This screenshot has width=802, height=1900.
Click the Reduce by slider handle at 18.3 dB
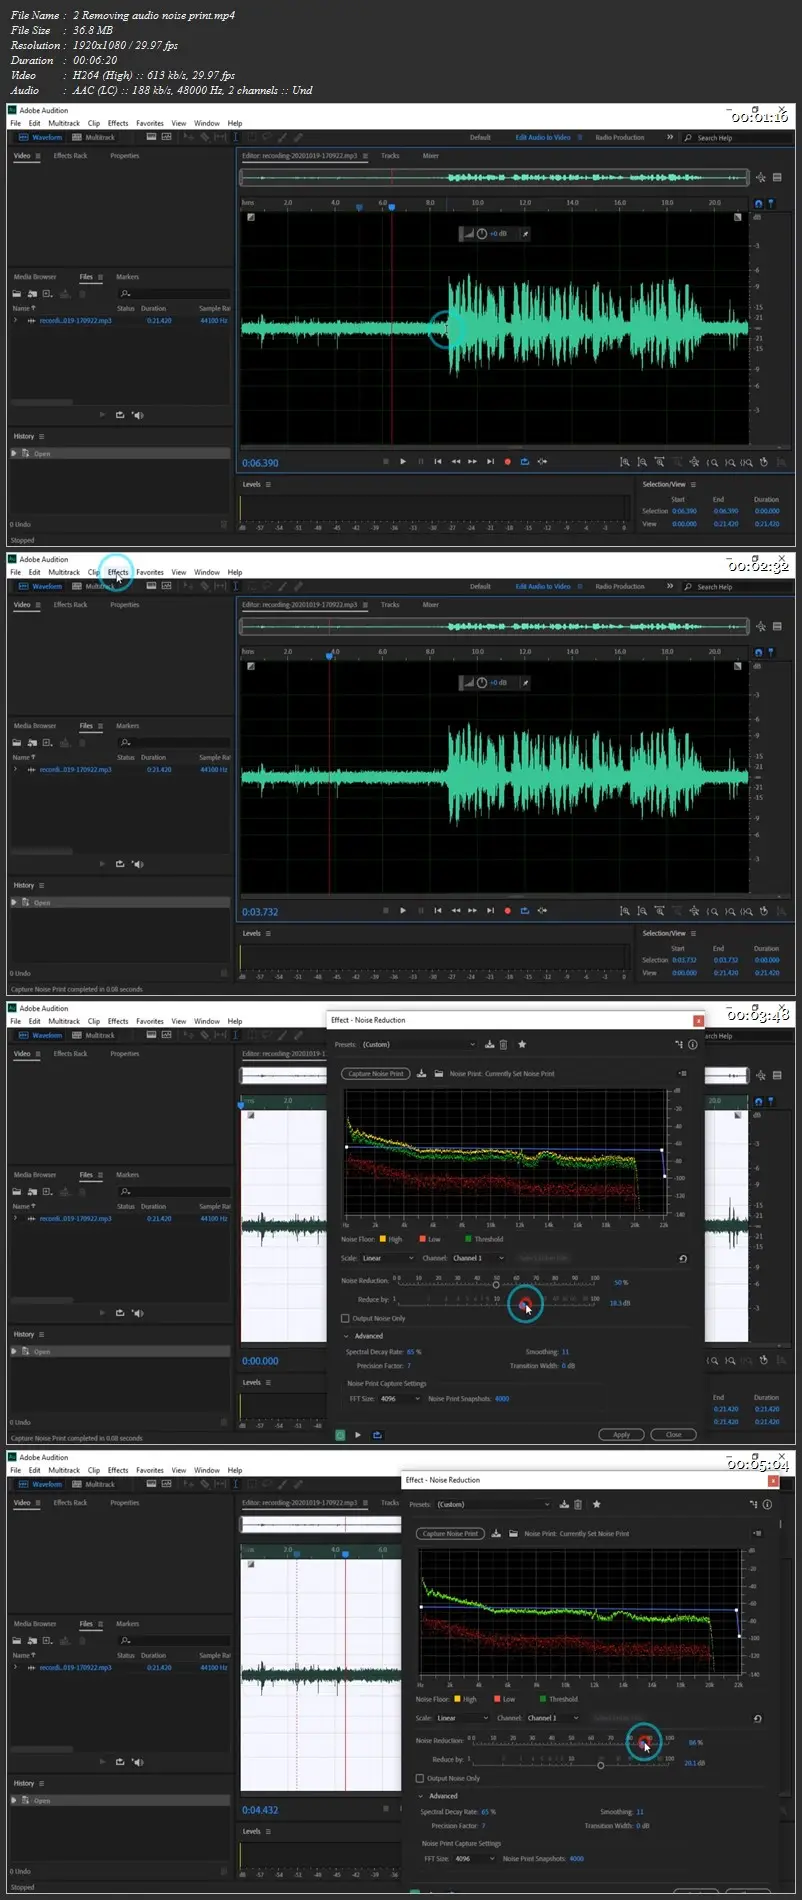[525, 1304]
